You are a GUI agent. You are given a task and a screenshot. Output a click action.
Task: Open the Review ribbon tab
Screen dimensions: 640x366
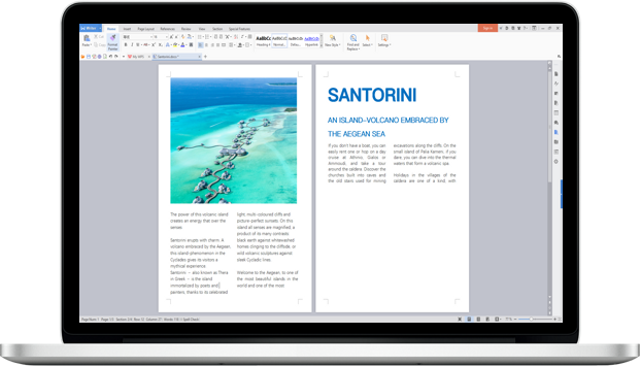186,29
